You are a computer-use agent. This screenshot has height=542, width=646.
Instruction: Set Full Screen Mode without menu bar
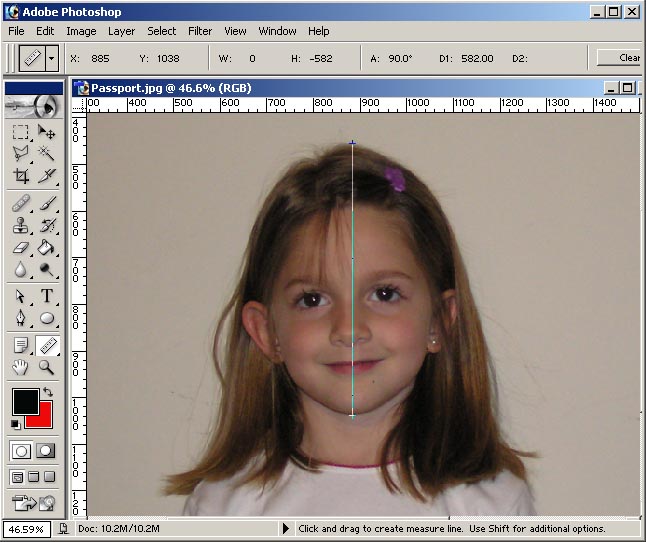point(49,477)
